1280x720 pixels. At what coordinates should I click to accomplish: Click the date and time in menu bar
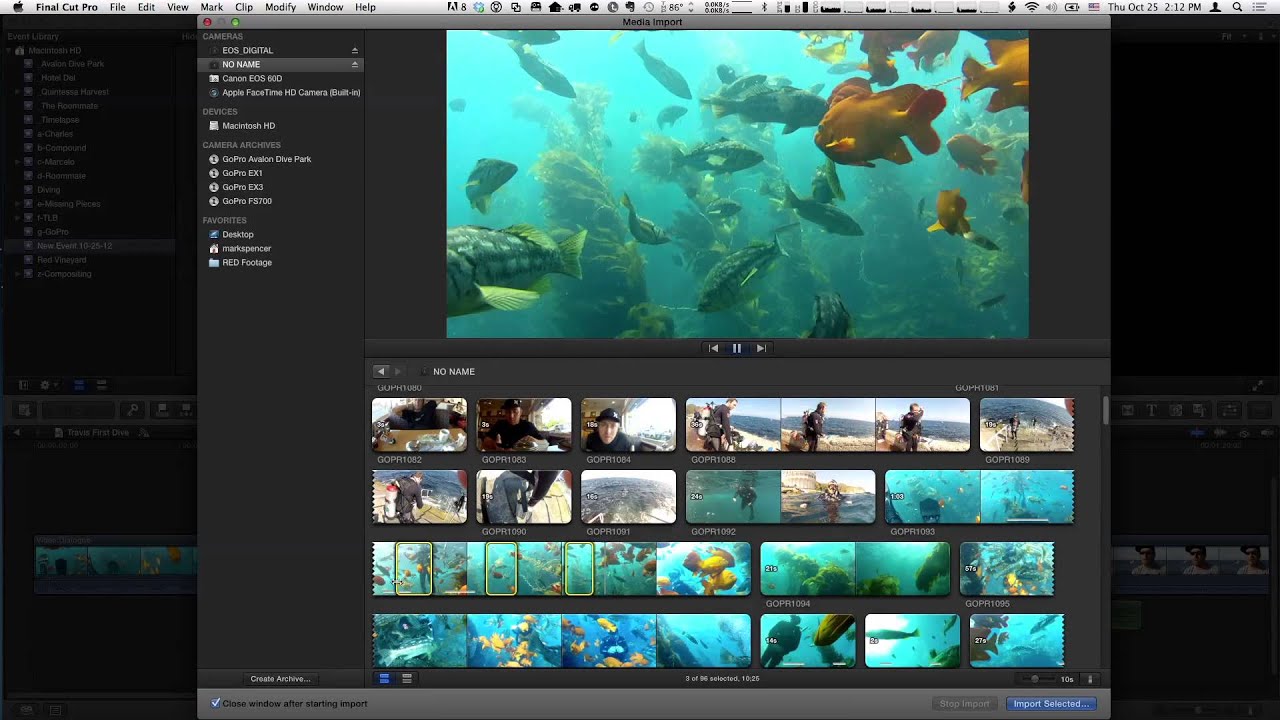tap(1153, 7)
